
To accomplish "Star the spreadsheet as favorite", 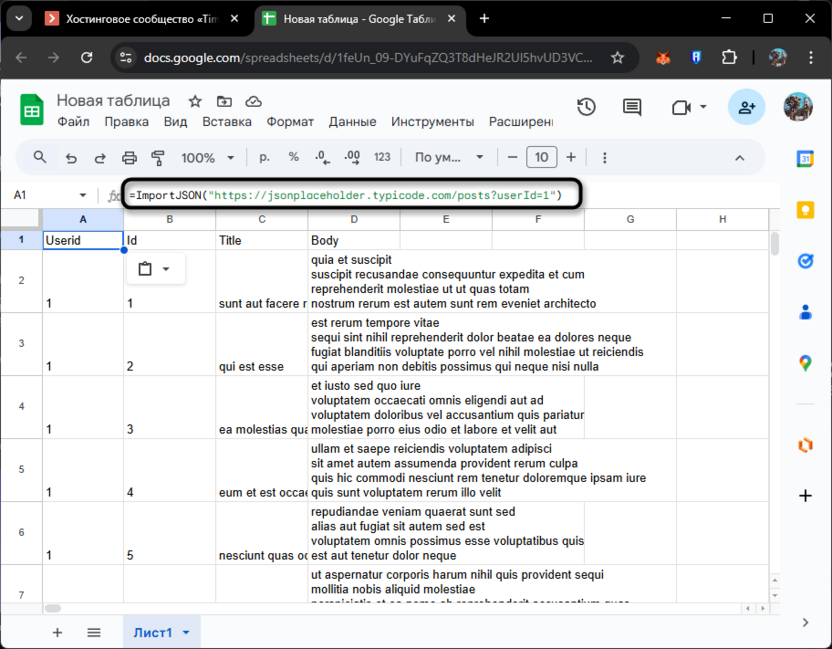I will (193, 101).
